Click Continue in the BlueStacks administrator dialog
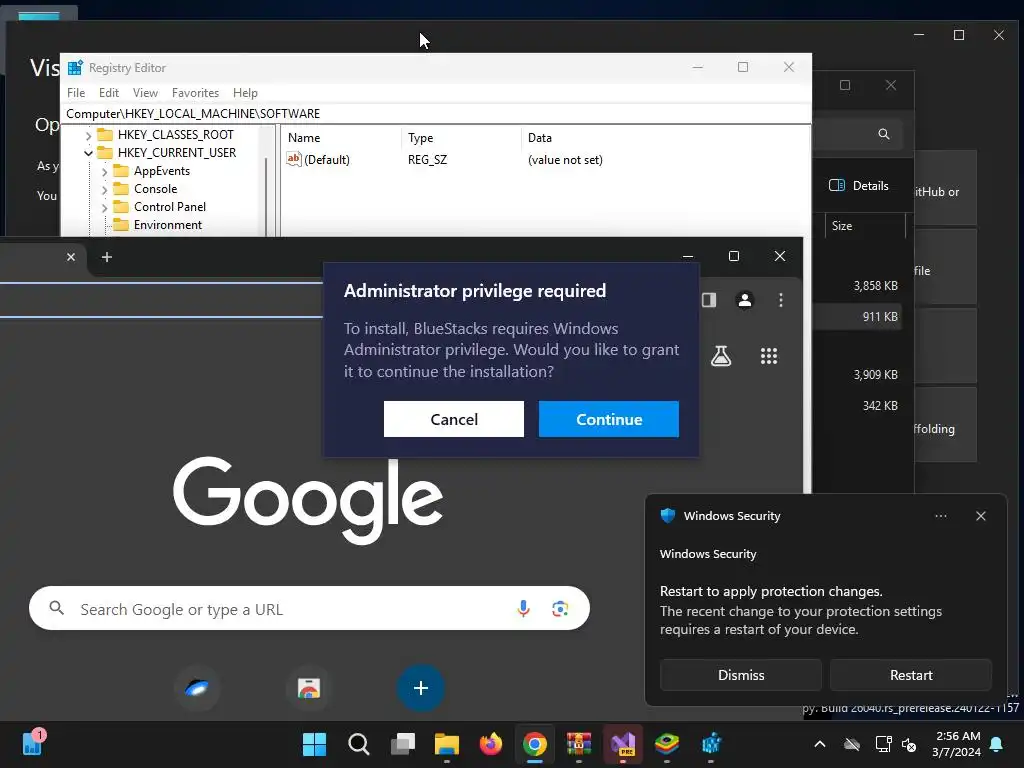Image resolution: width=1024 pixels, height=768 pixels. pyautogui.click(x=609, y=419)
